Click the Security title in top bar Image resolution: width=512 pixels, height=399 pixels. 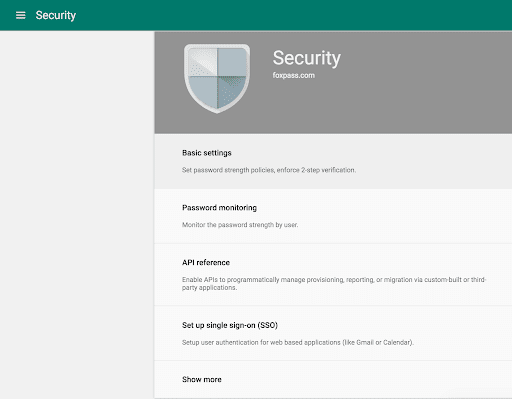pyautogui.click(x=56, y=15)
